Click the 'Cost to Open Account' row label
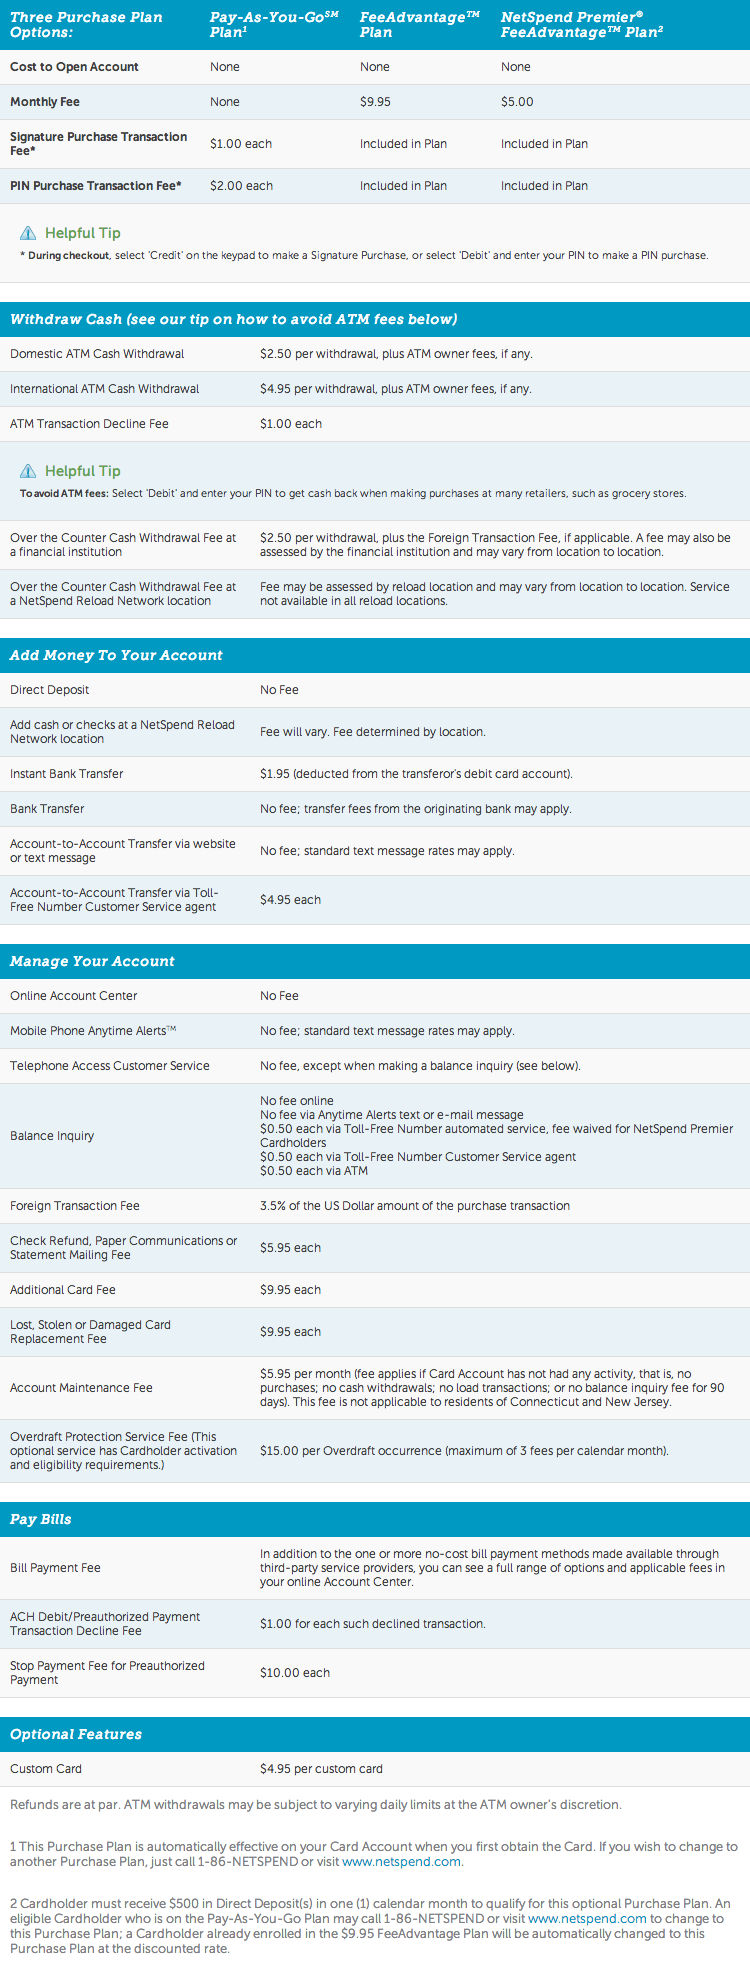750x1963 pixels. [74, 67]
